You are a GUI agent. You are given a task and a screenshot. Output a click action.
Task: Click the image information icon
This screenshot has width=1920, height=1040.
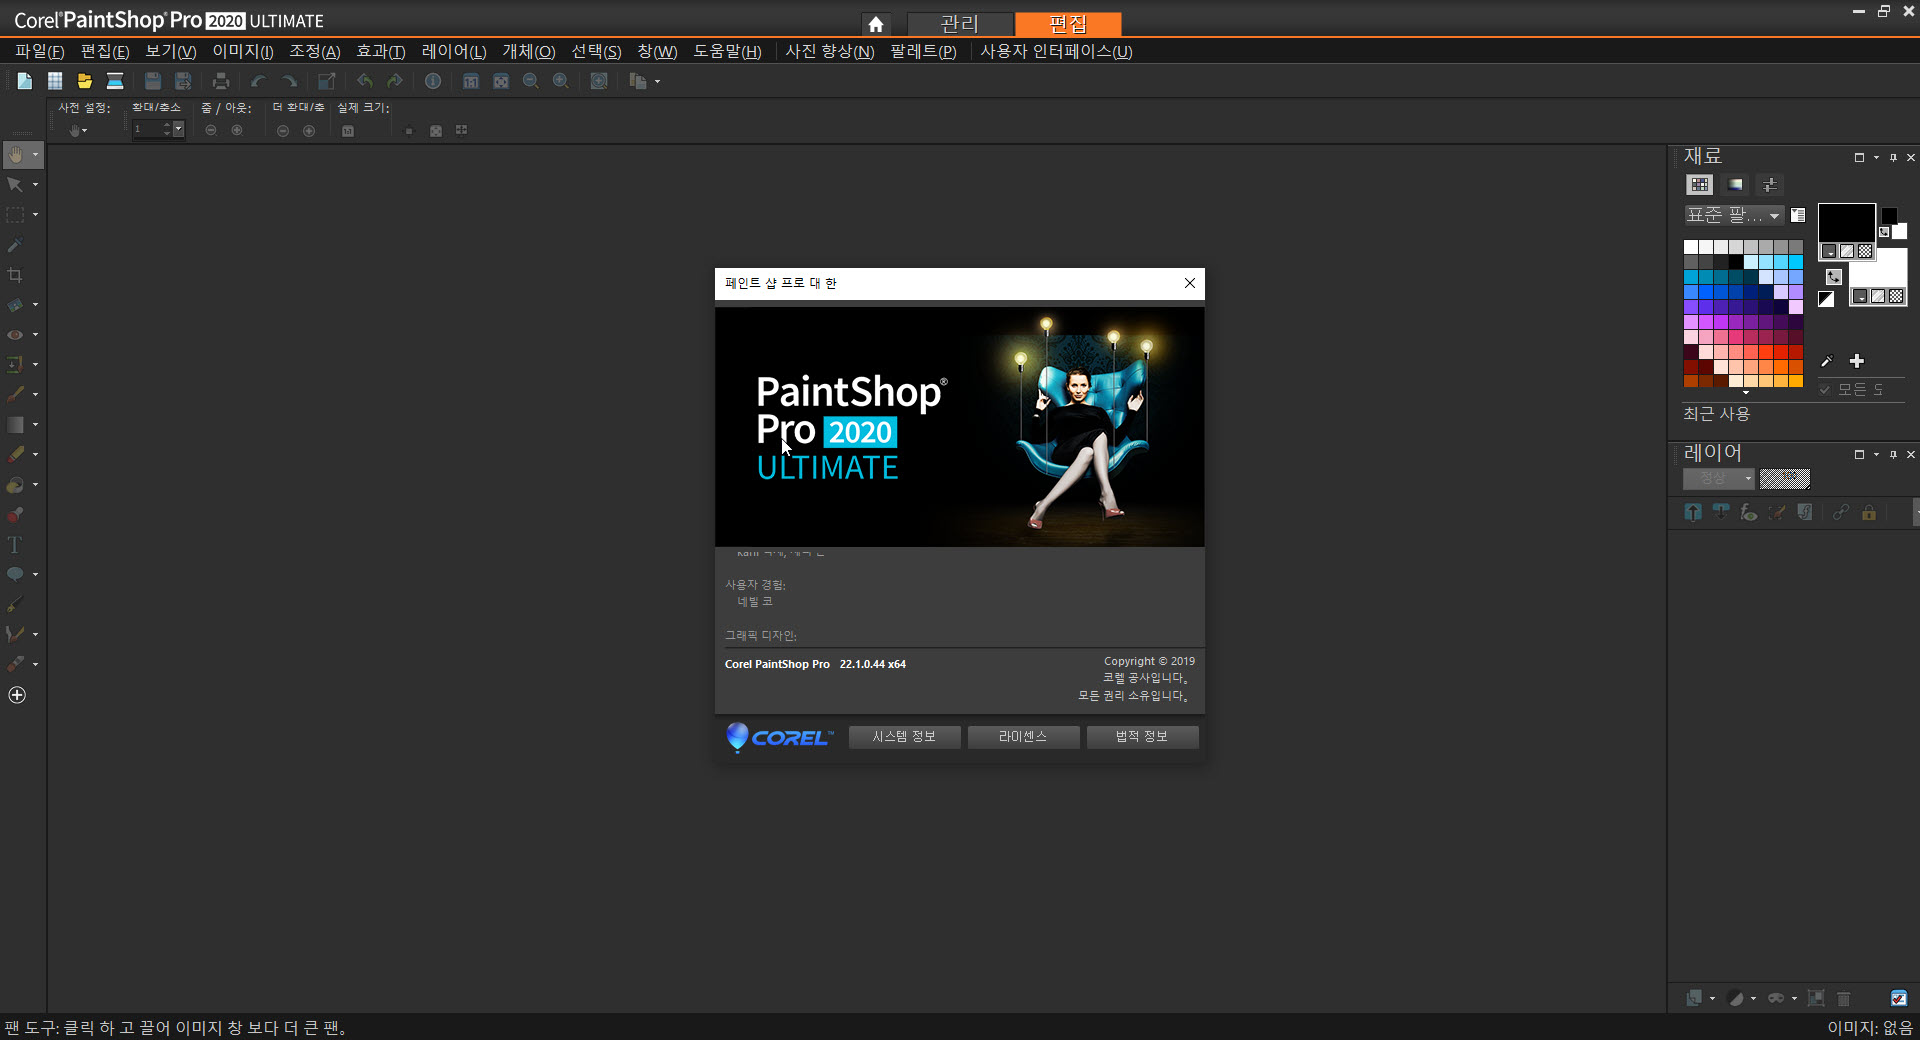(433, 81)
